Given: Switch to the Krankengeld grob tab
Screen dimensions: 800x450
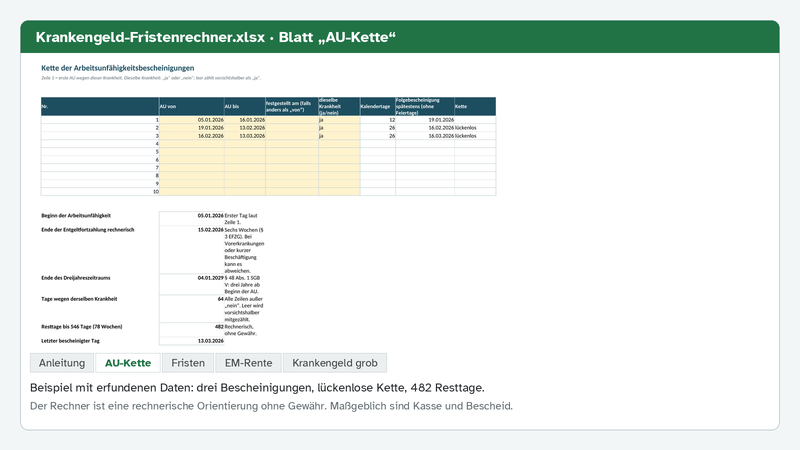Looking at the screenshot, I should click(x=335, y=363).
